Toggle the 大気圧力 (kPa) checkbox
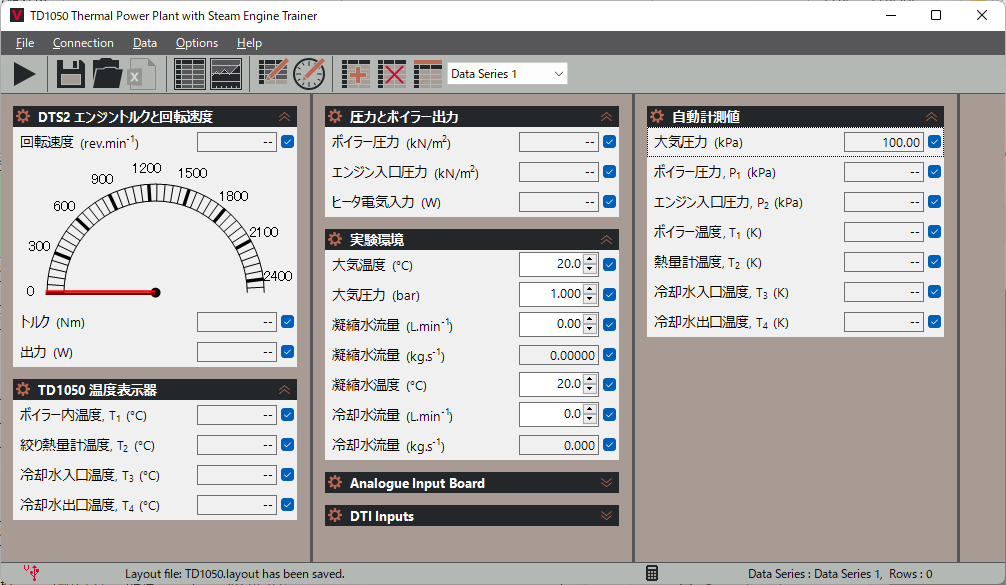The image size is (1006, 585). coord(935,142)
